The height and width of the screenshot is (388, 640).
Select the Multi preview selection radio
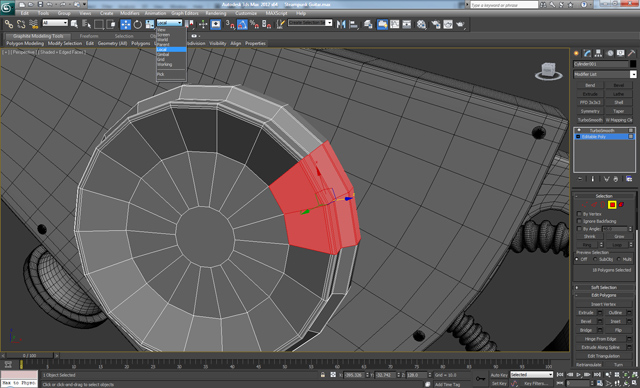point(619,259)
